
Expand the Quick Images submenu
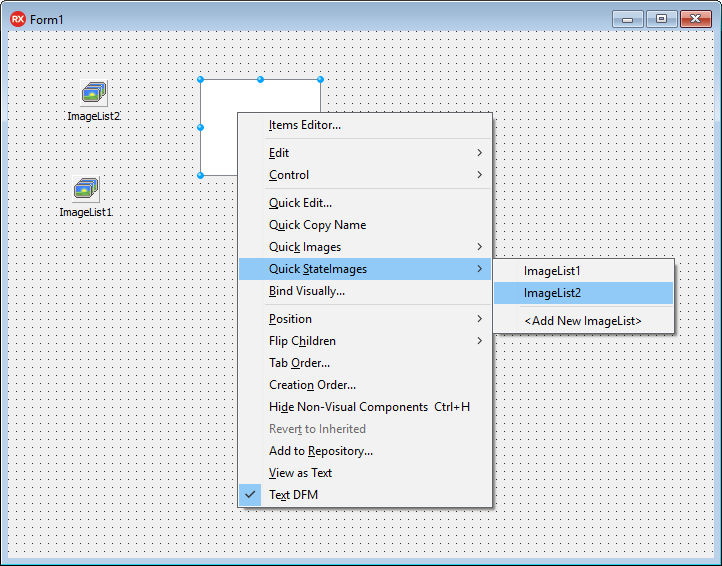click(365, 247)
